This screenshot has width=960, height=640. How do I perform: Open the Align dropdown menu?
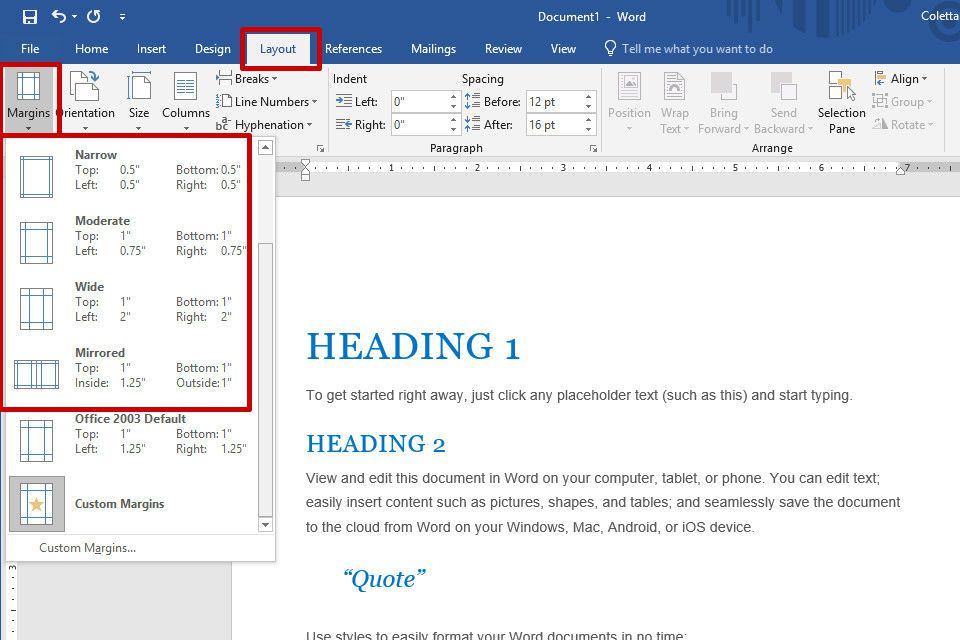point(901,79)
